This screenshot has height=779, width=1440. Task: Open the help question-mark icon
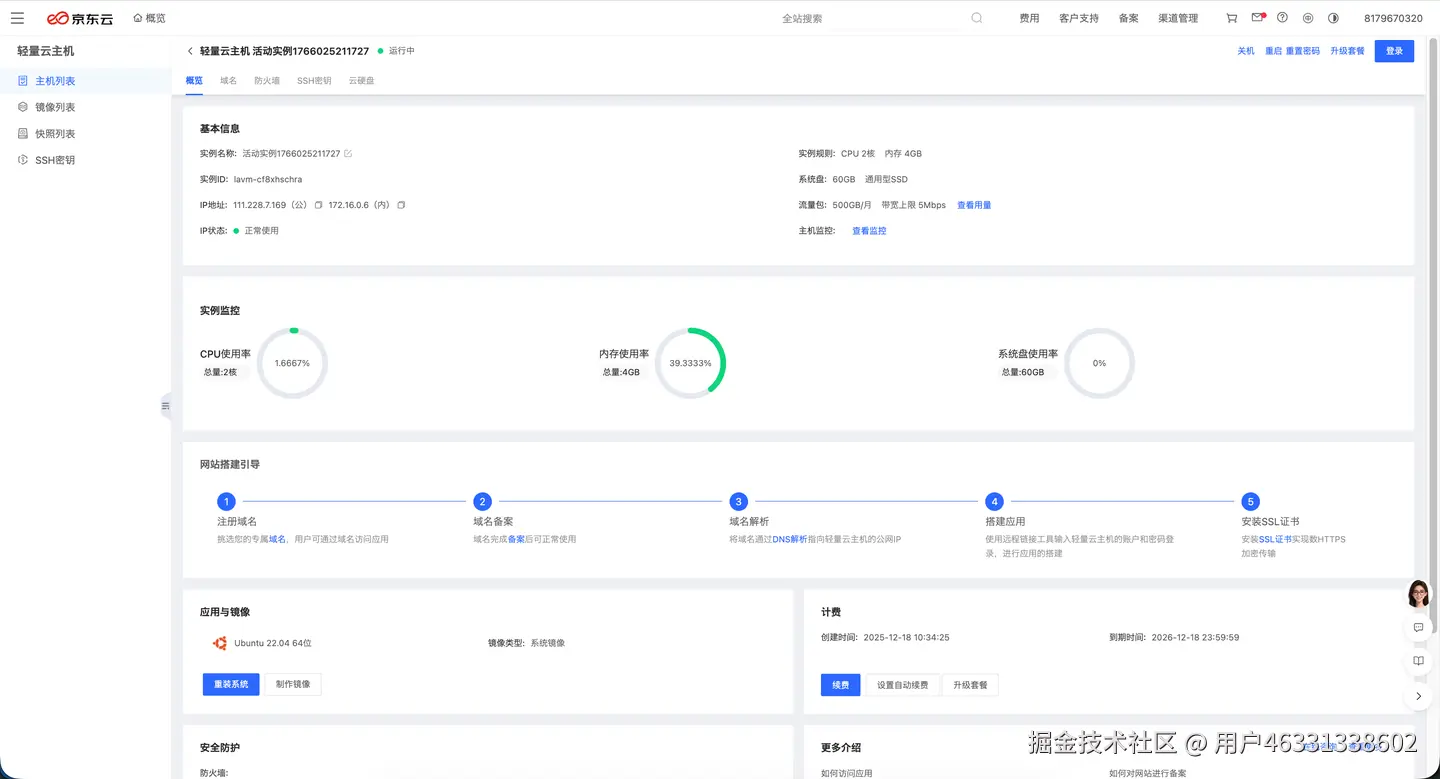(1282, 18)
